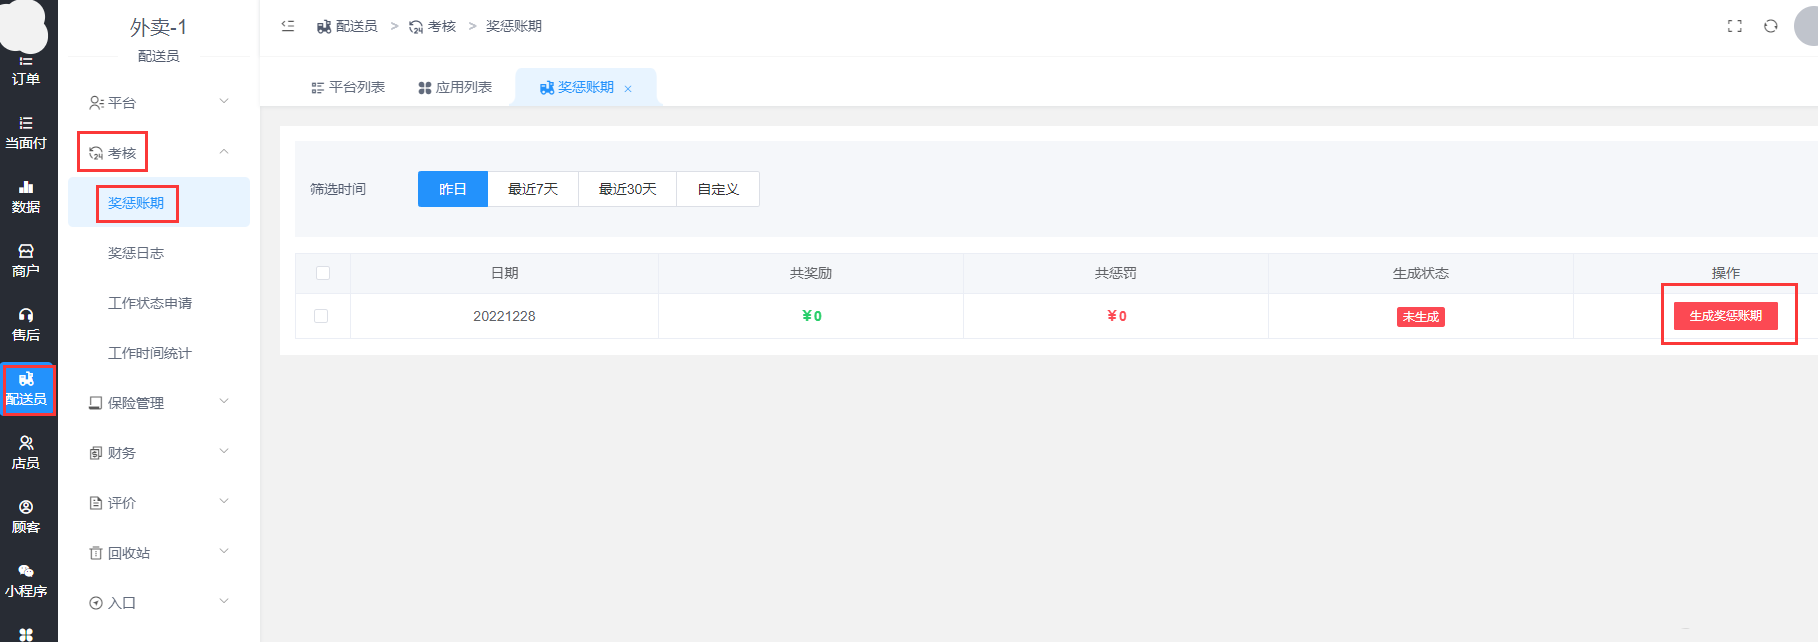Image resolution: width=1818 pixels, height=642 pixels.
Task: Expand the 入口 menu group
Action: tap(159, 602)
